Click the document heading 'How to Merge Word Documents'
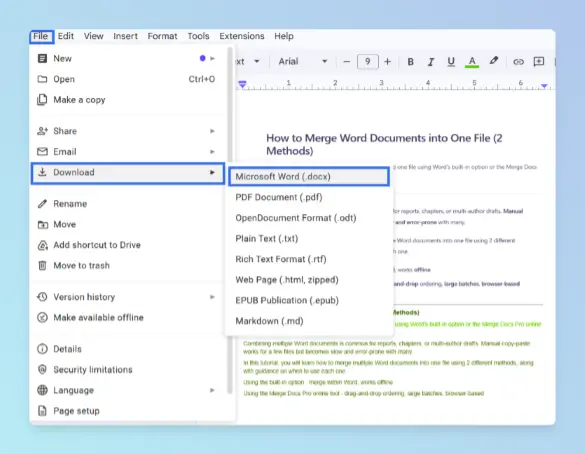The height and width of the screenshot is (454, 585). 384,144
